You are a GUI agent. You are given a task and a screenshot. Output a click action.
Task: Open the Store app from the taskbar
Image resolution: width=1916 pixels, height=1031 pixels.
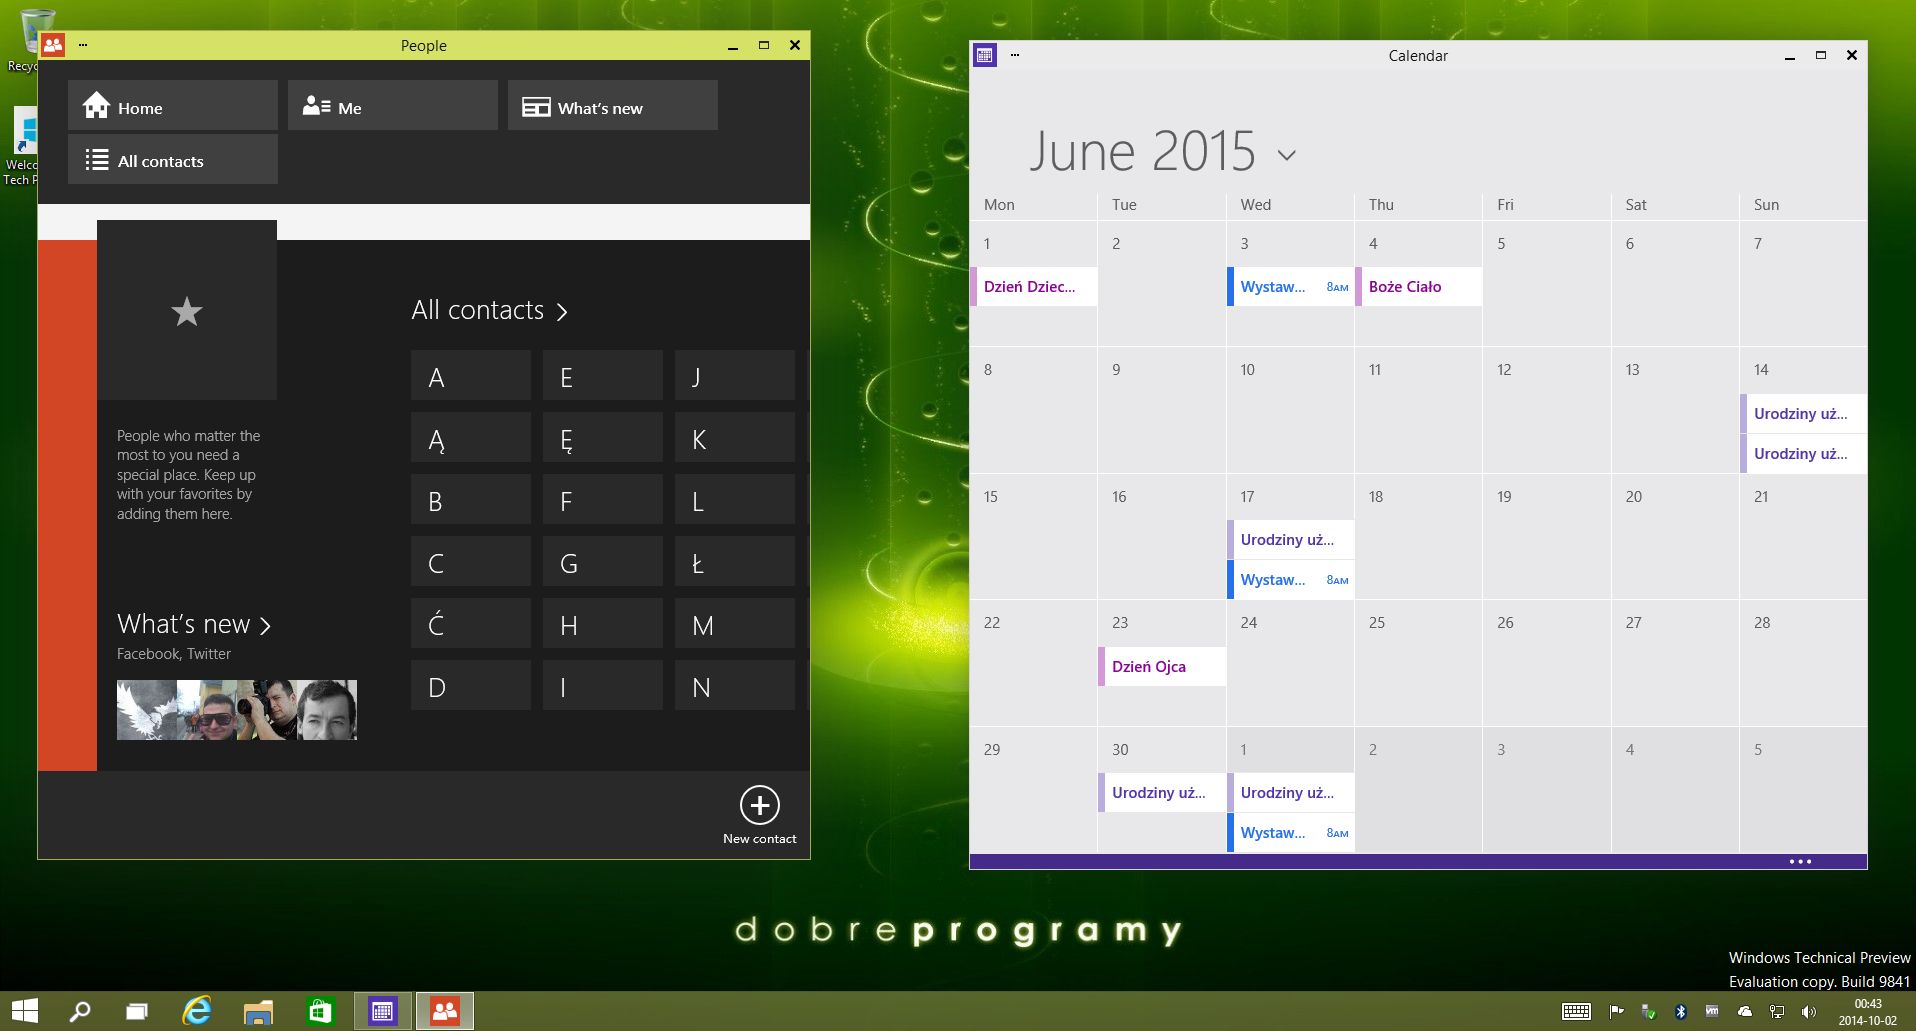(x=320, y=1012)
